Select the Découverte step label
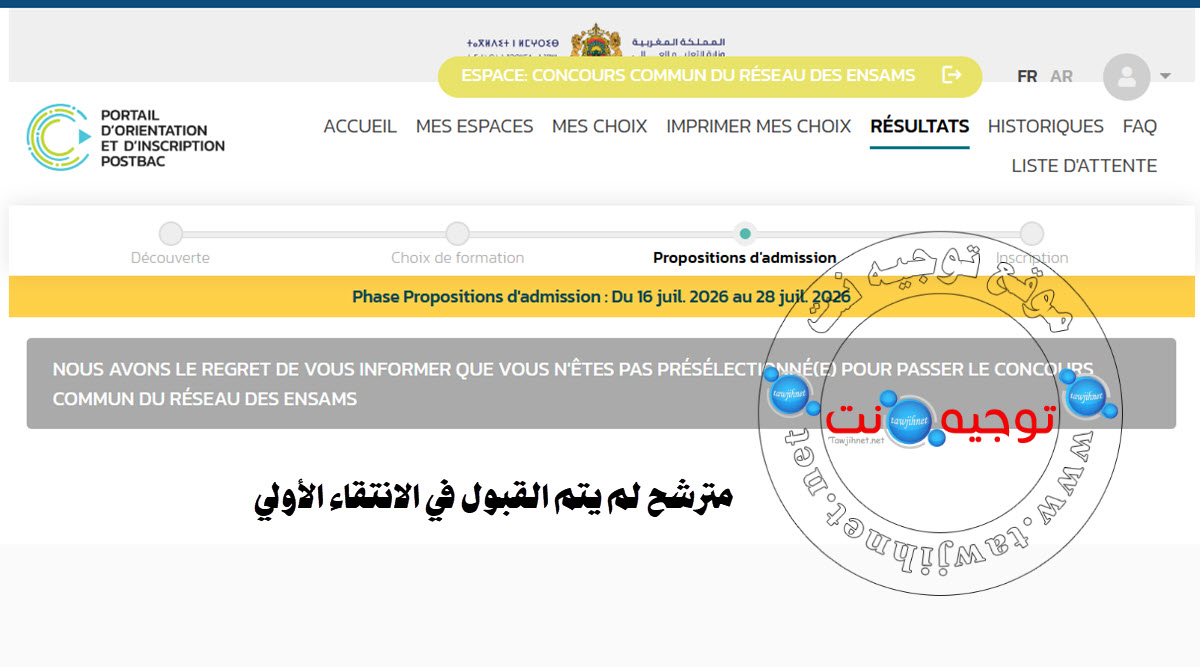Viewport: 1200px width, 667px height. coord(170,258)
